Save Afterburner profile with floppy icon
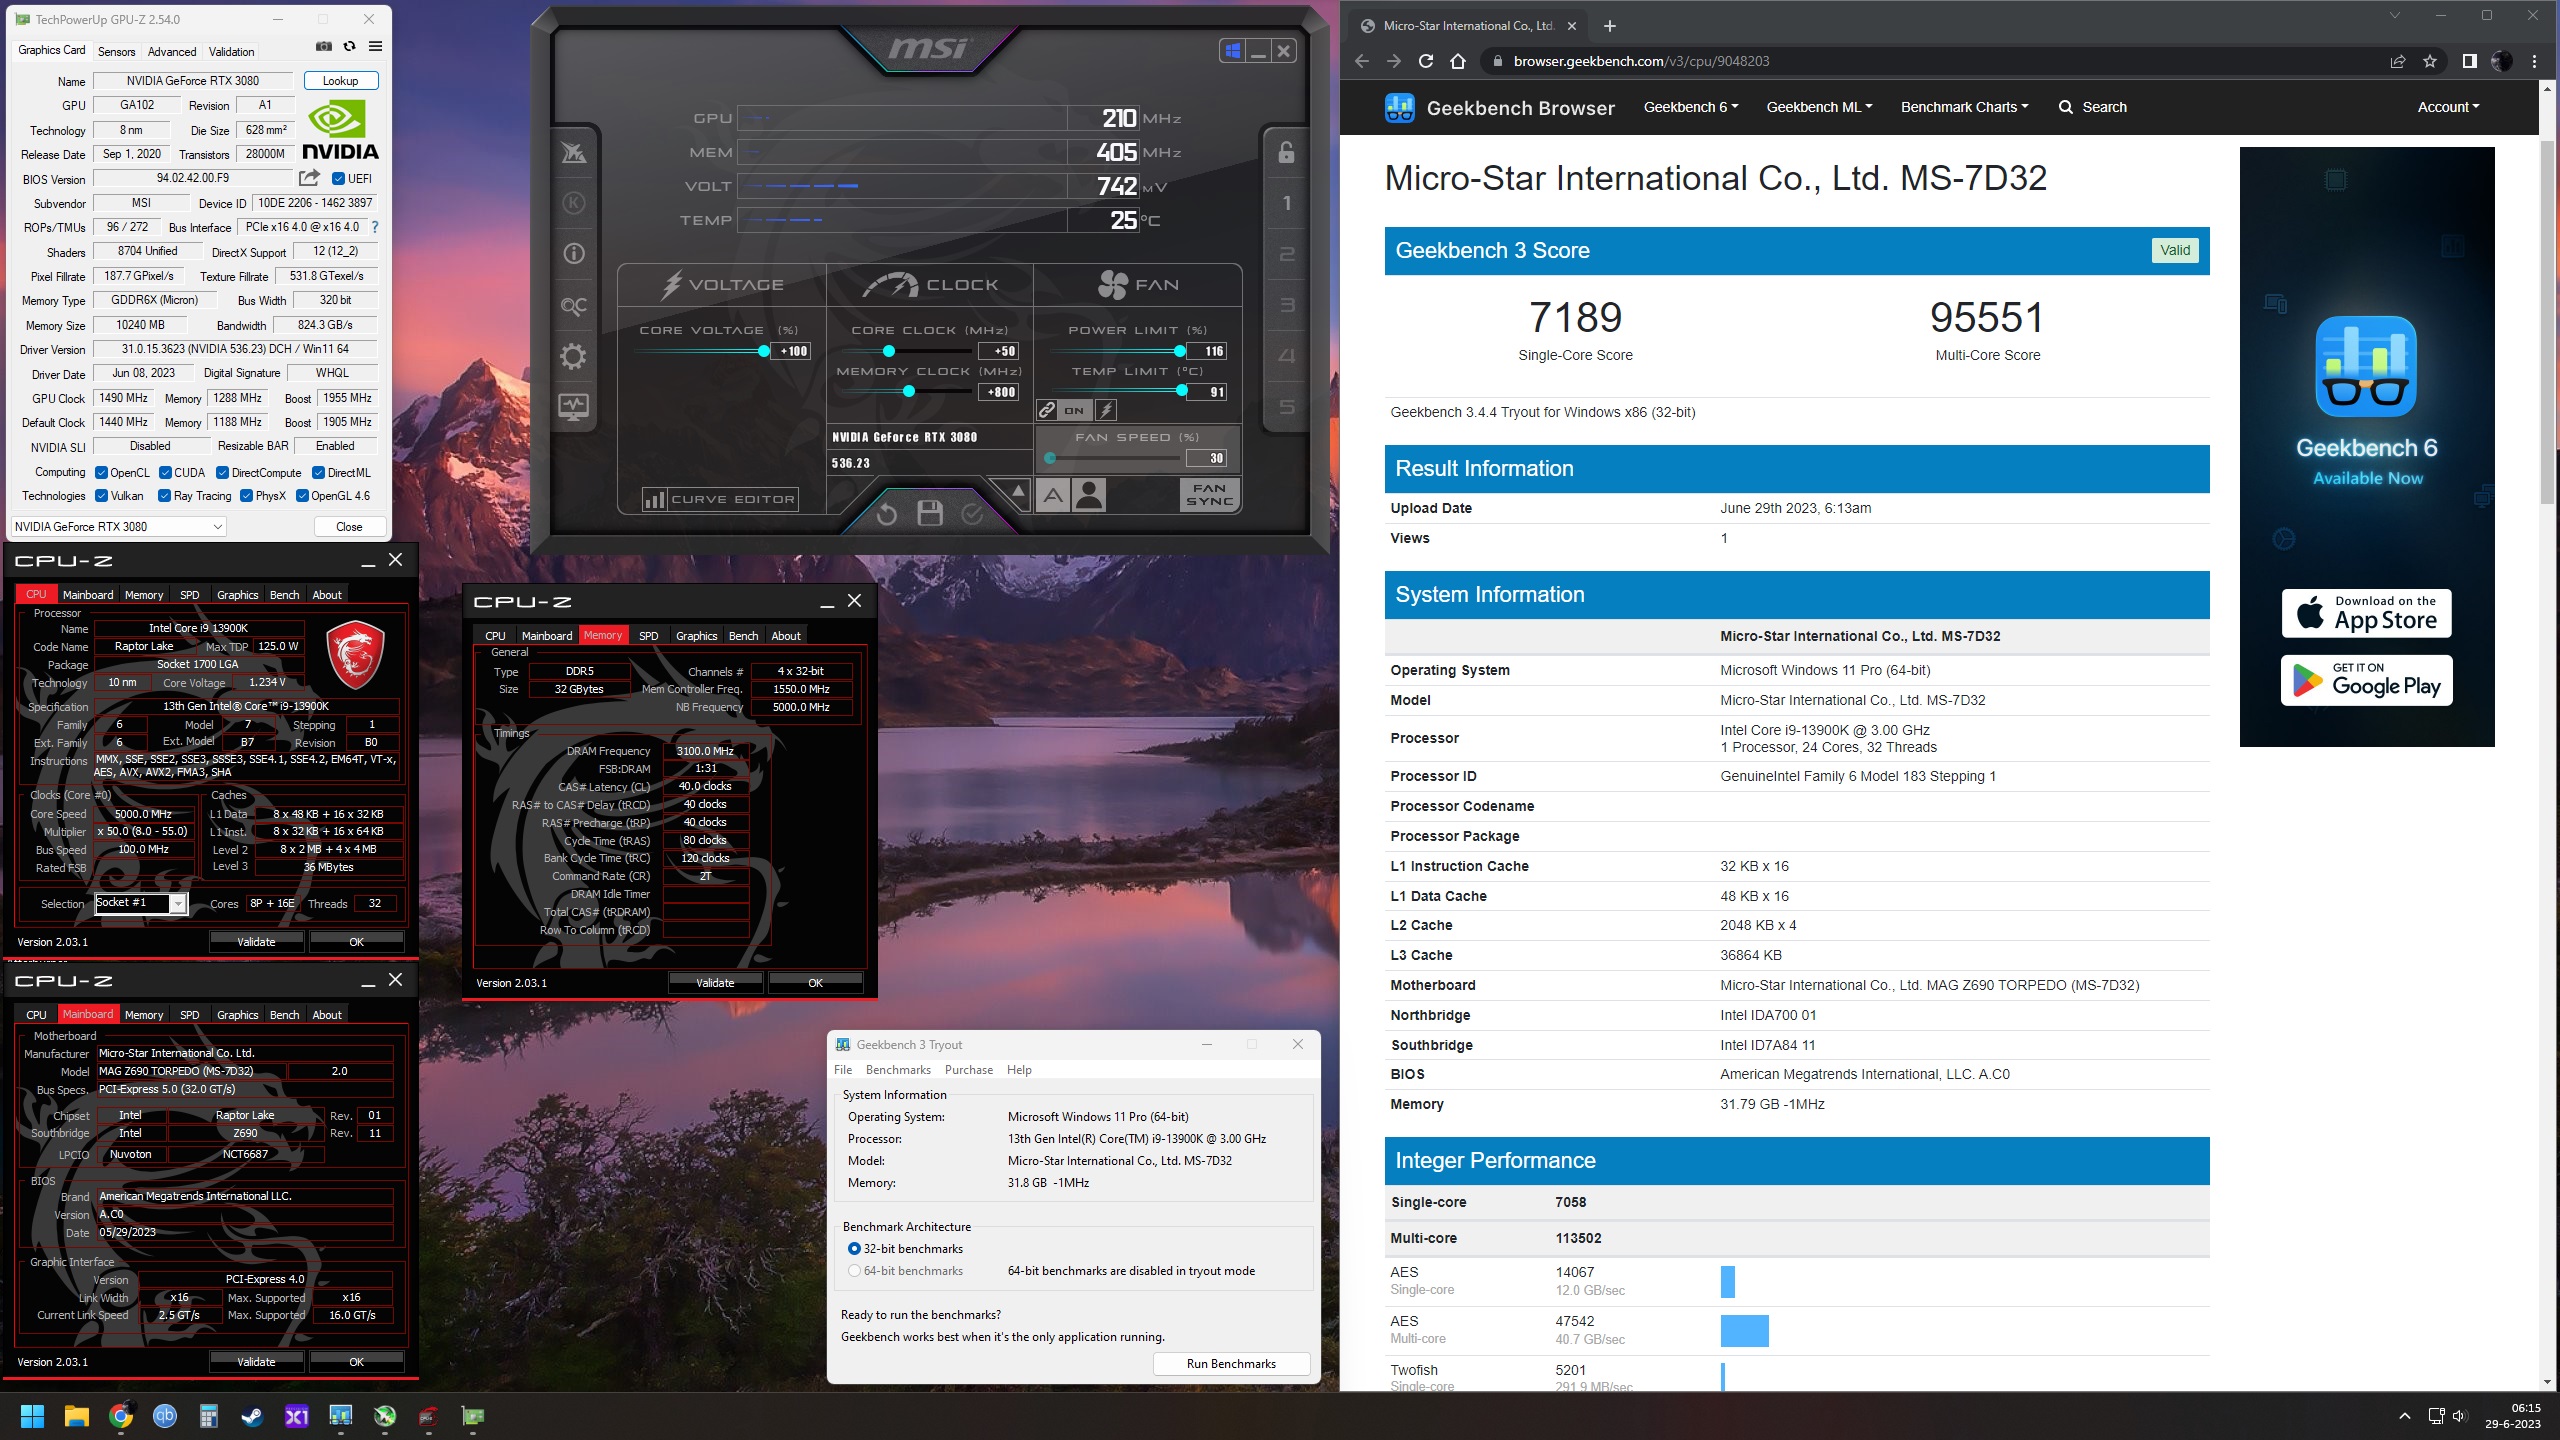 pos(930,514)
